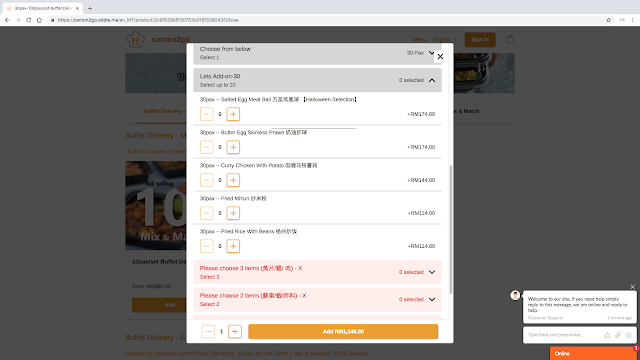Click the Online chat status button
This screenshot has width=640, height=360.
tap(594, 353)
